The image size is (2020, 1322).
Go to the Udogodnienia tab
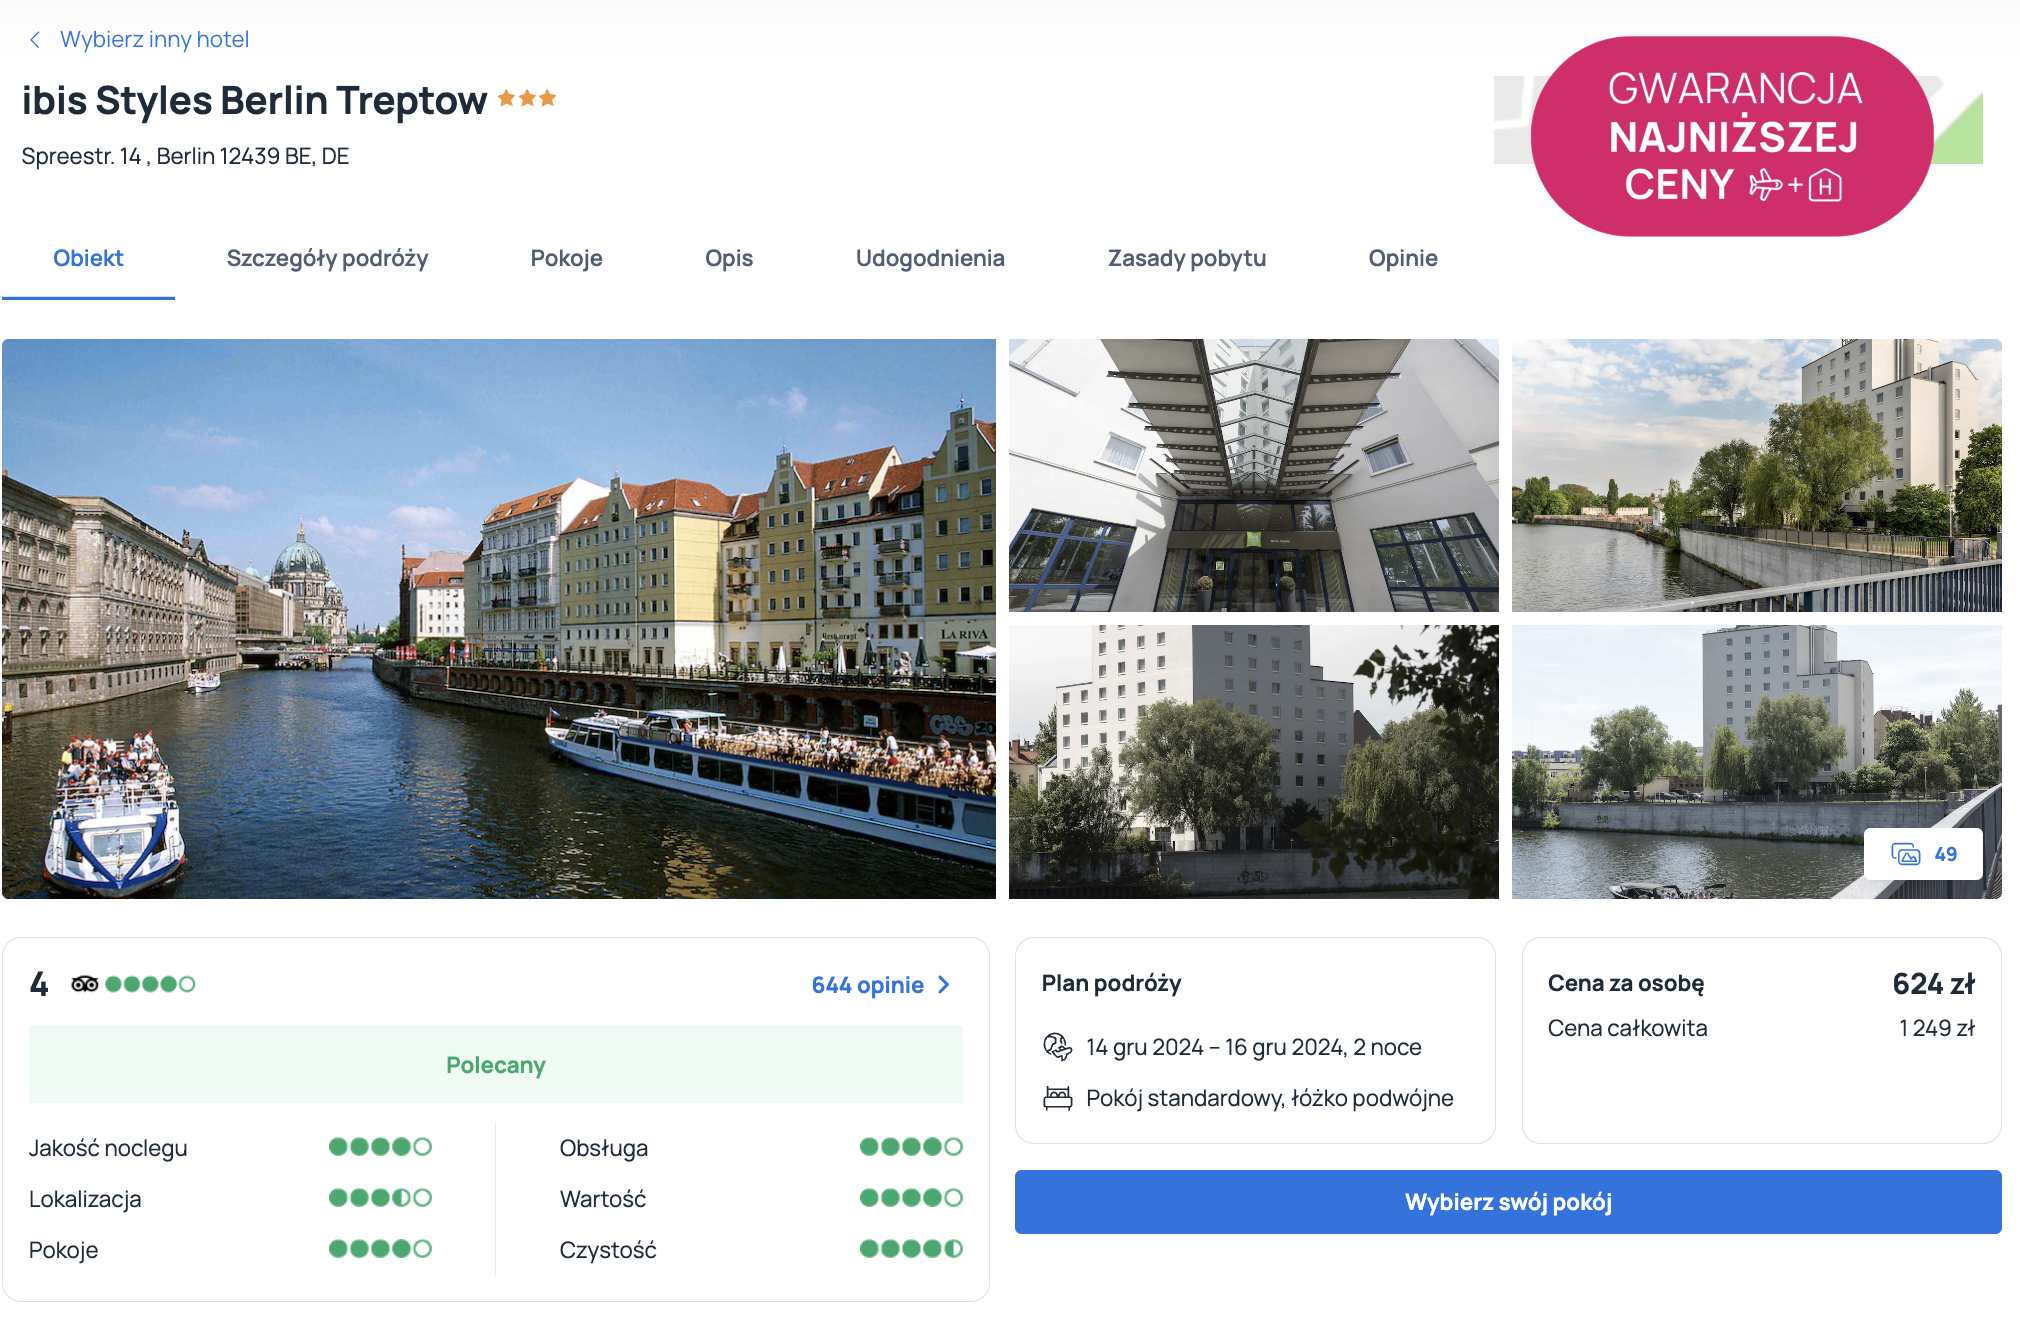click(930, 258)
